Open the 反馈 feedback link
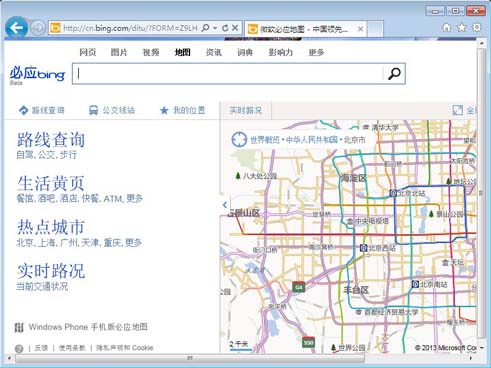 [x=41, y=348]
